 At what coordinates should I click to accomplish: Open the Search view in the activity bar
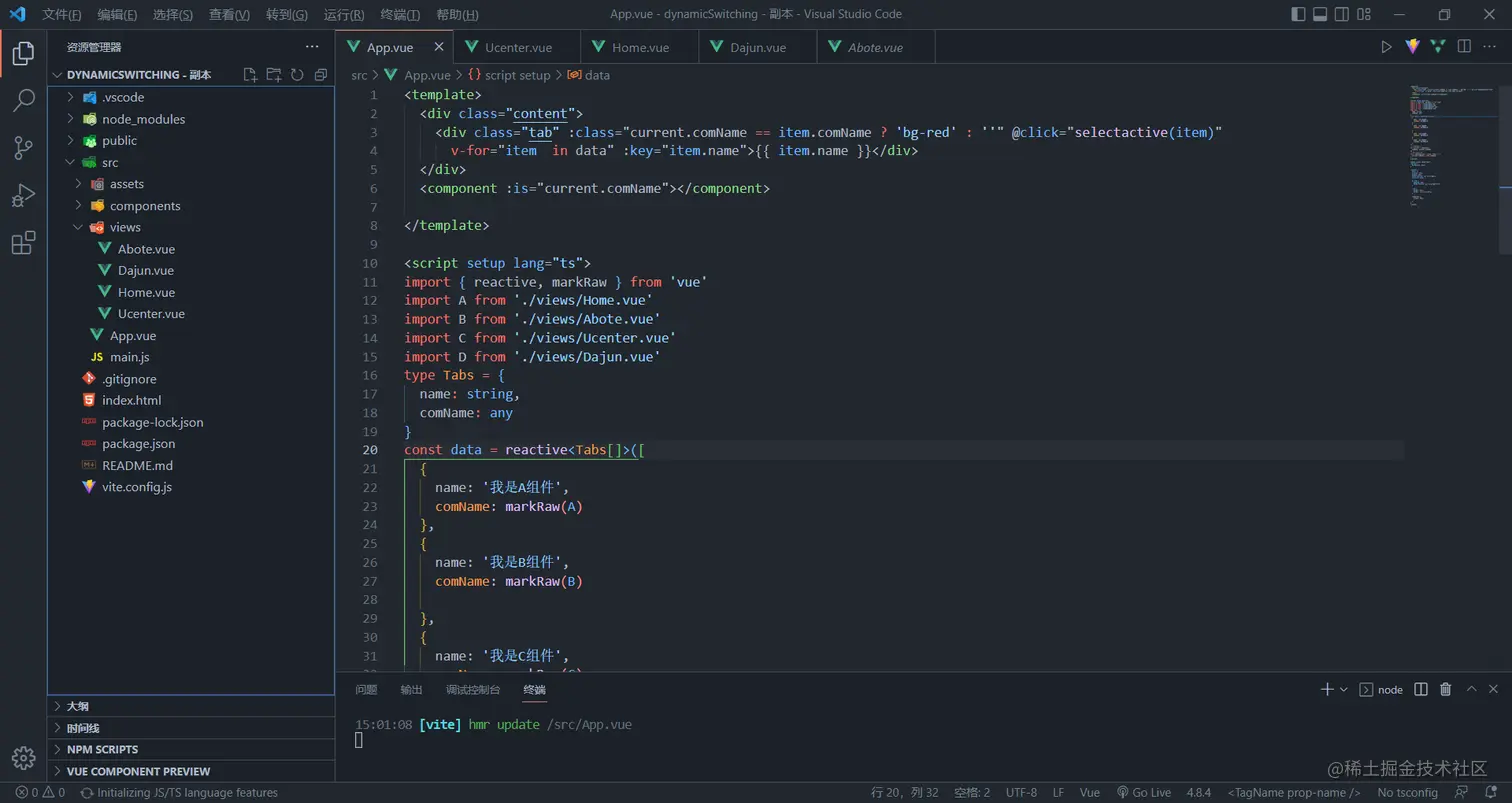point(23,101)
